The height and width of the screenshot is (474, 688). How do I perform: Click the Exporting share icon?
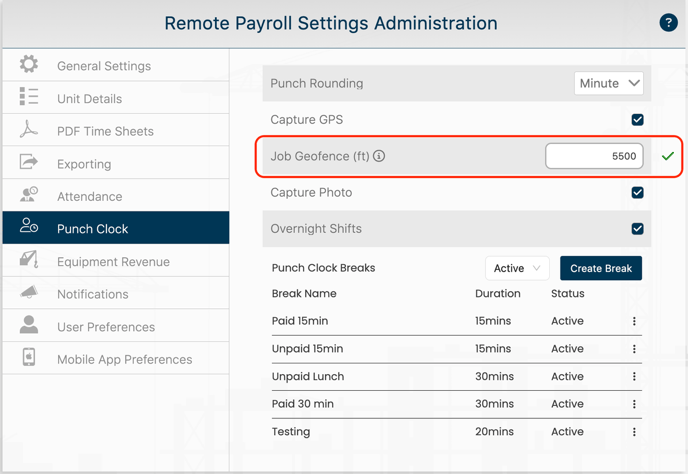pyautogui.click(x=29, y=162)
